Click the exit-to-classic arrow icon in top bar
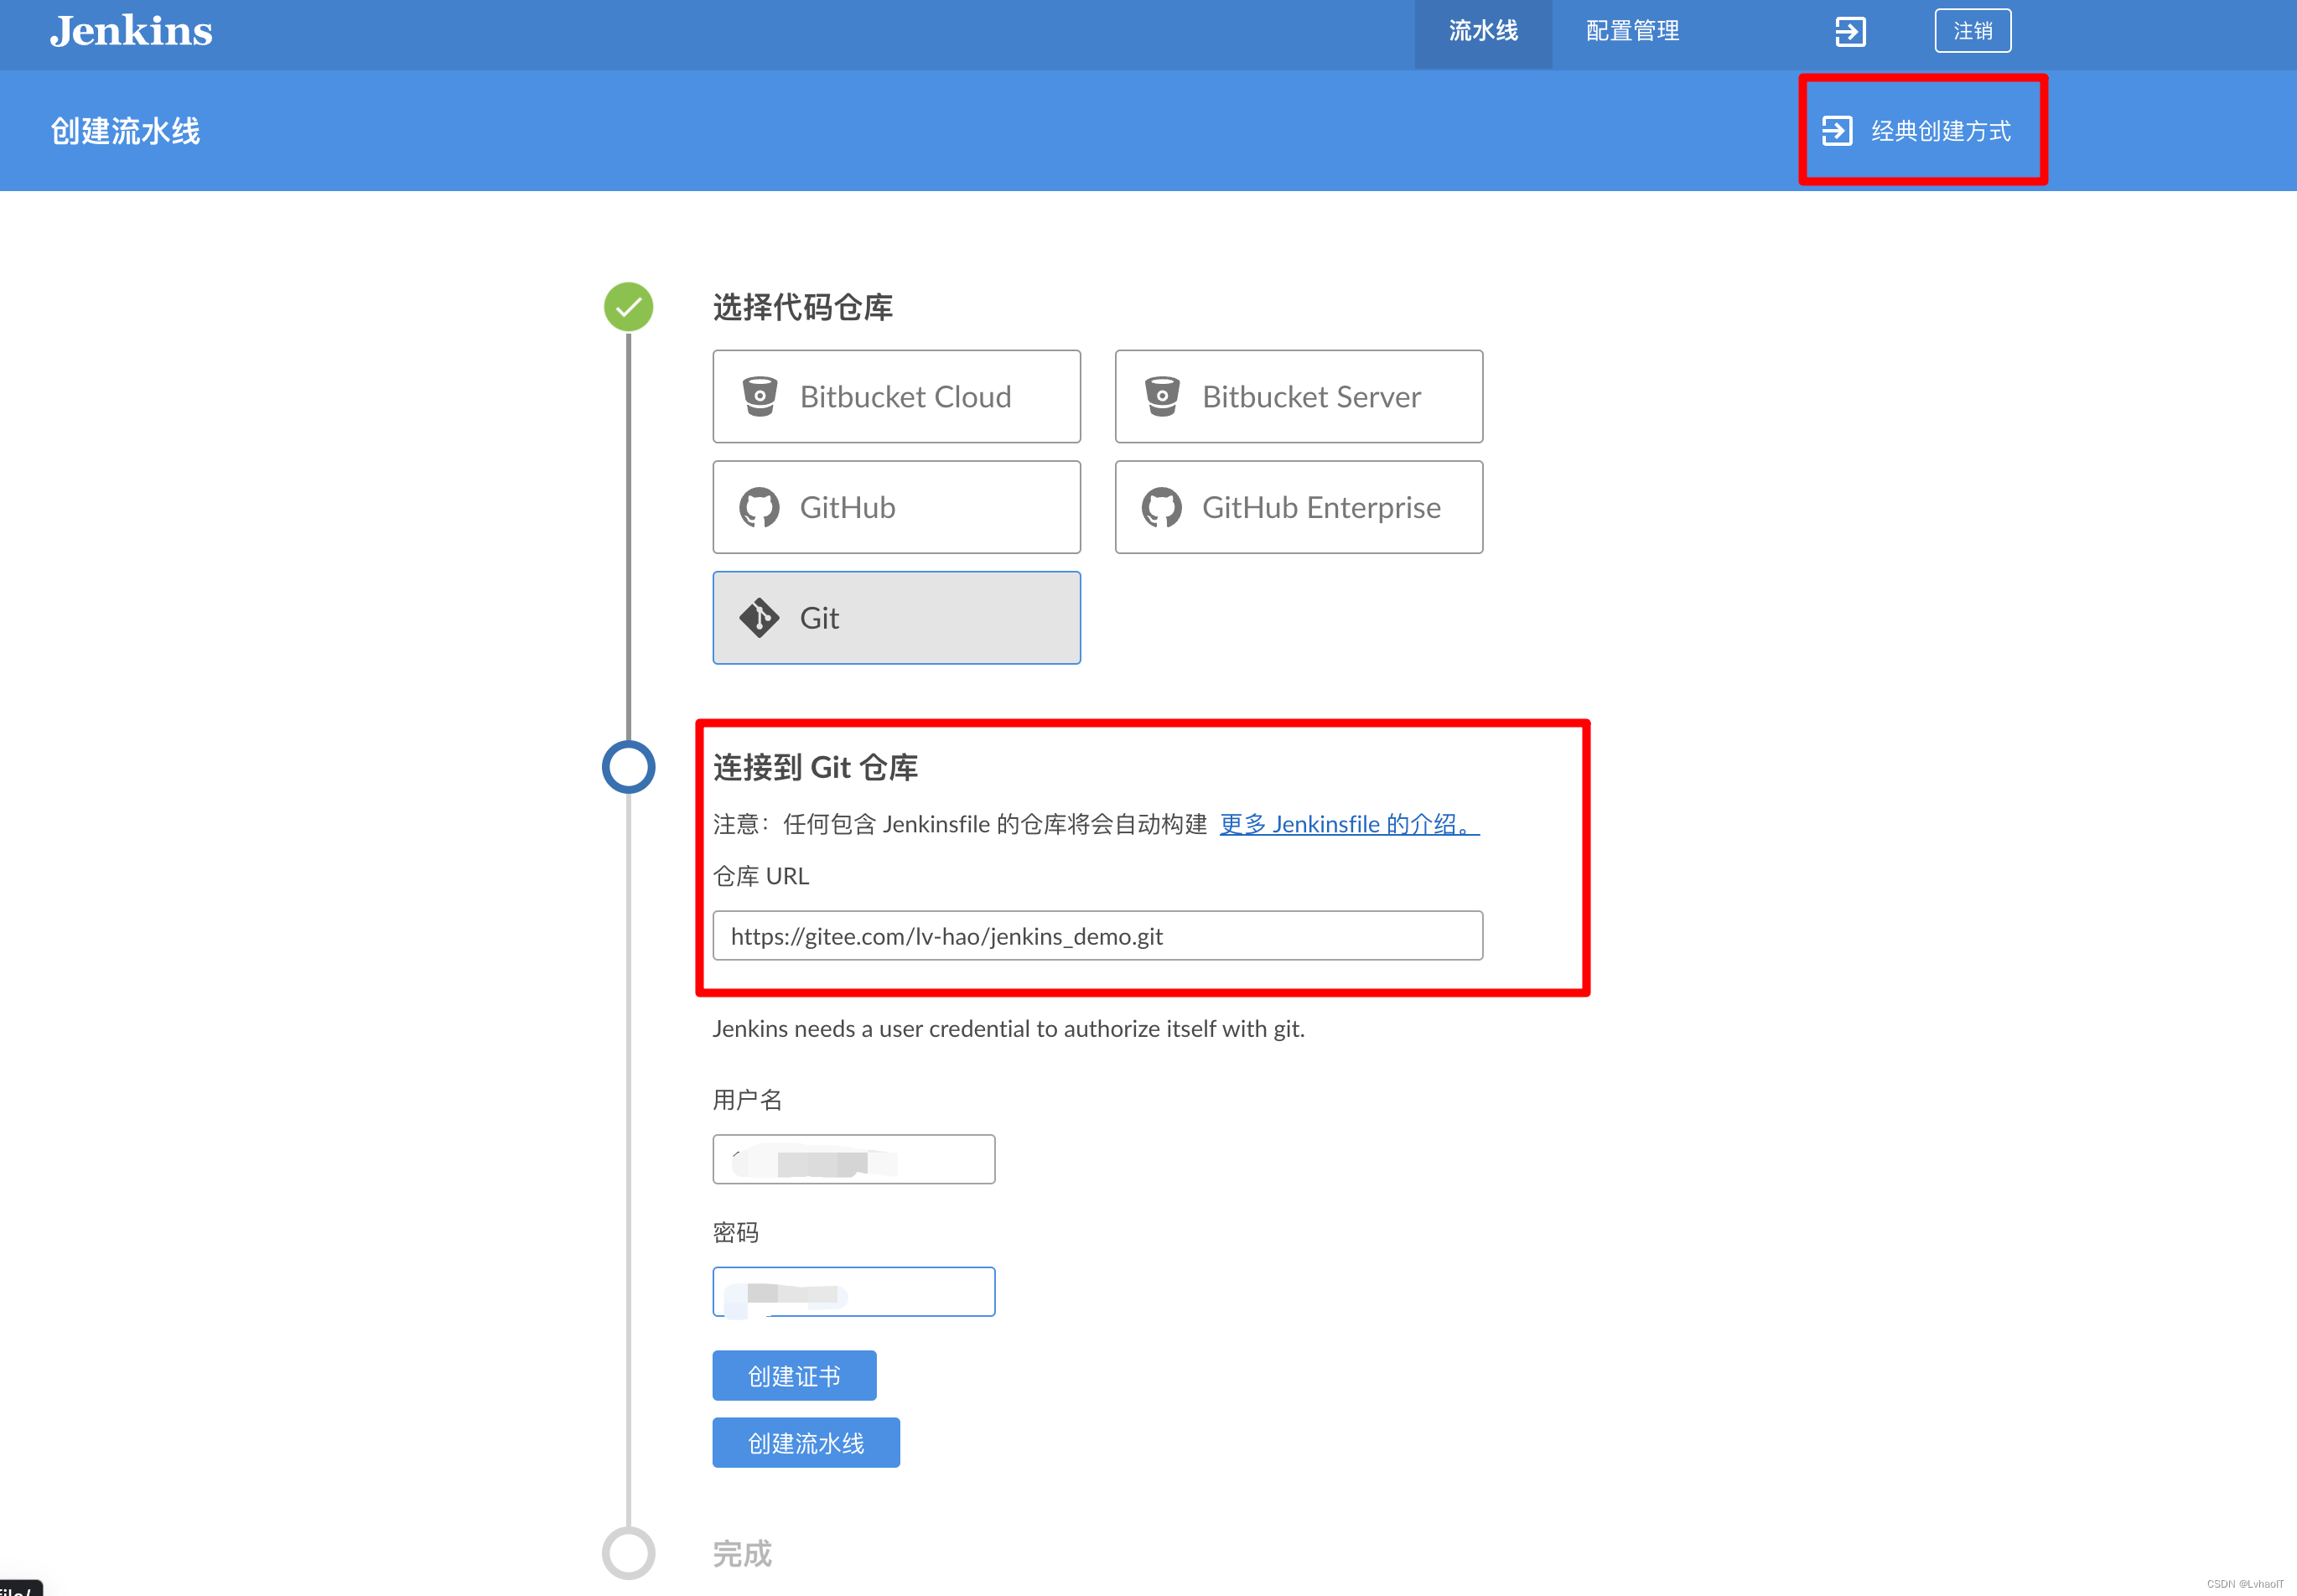 tap(1850, 32)
